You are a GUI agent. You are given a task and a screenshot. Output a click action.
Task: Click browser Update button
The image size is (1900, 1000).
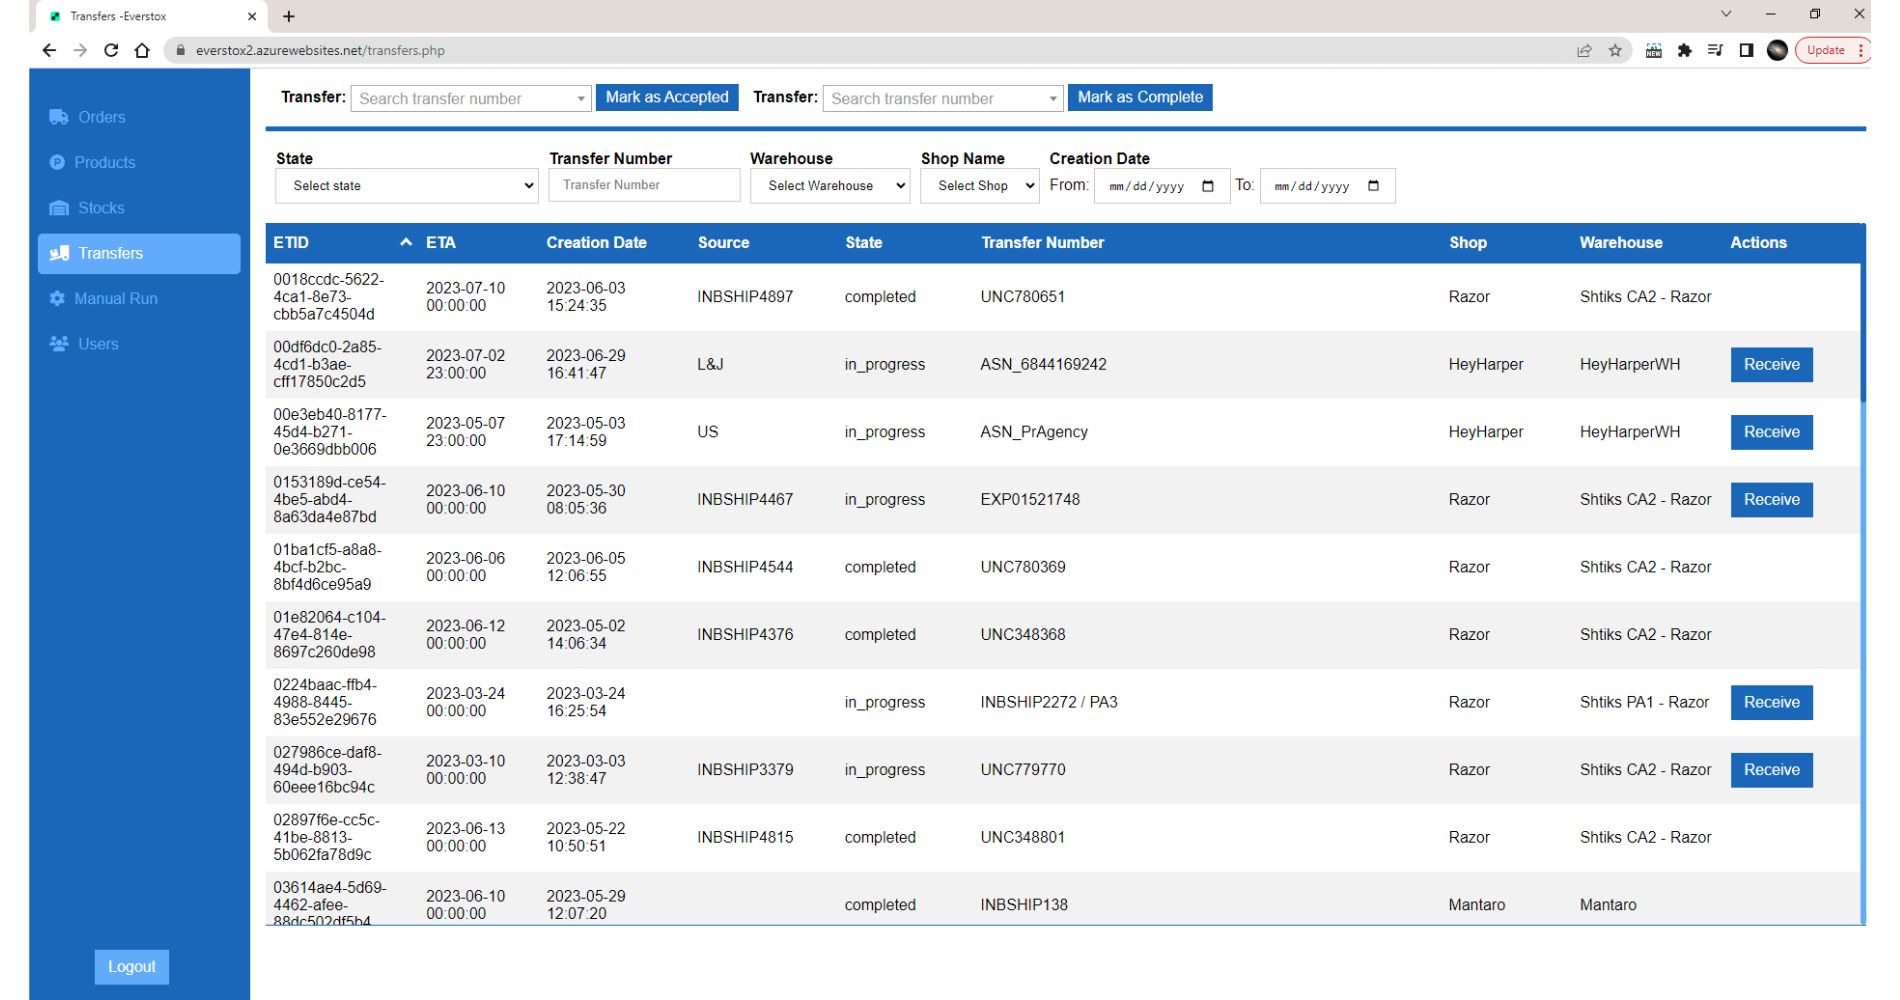pos(1832,50)
